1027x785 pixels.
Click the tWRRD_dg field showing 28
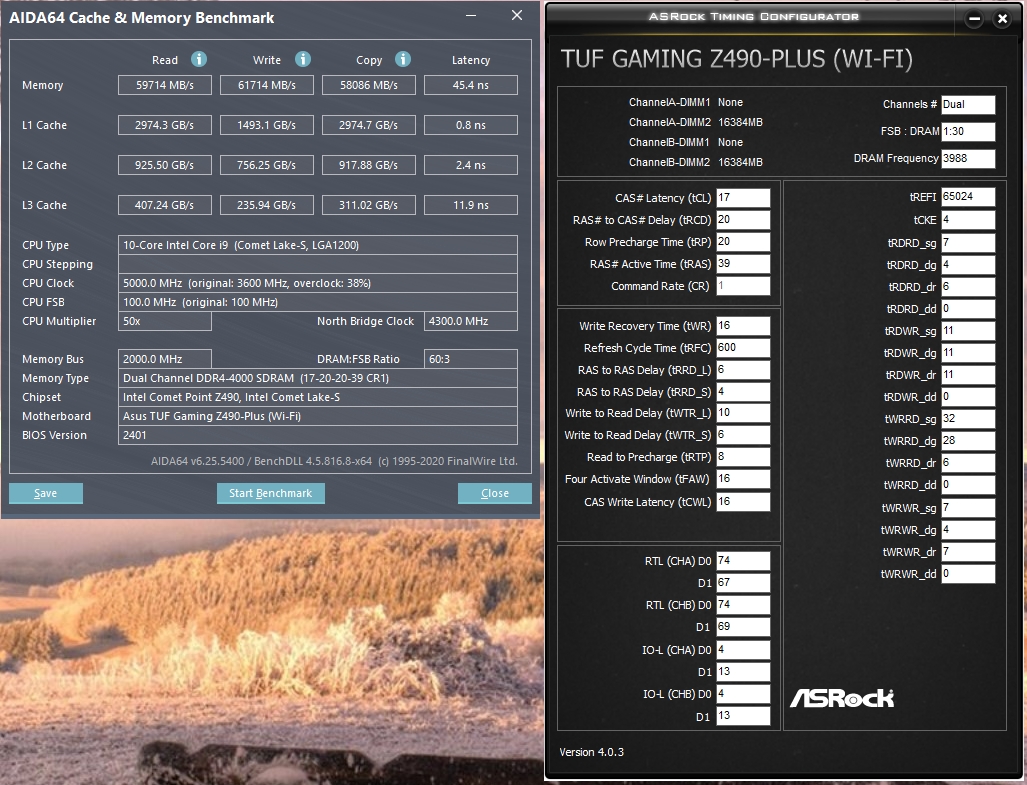click(x=968, y=441)
